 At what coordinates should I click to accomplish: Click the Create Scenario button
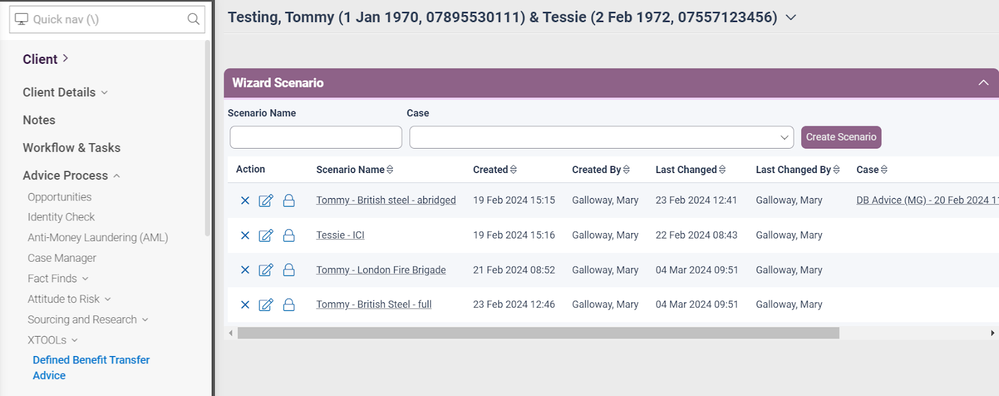[x=841, y=137]
